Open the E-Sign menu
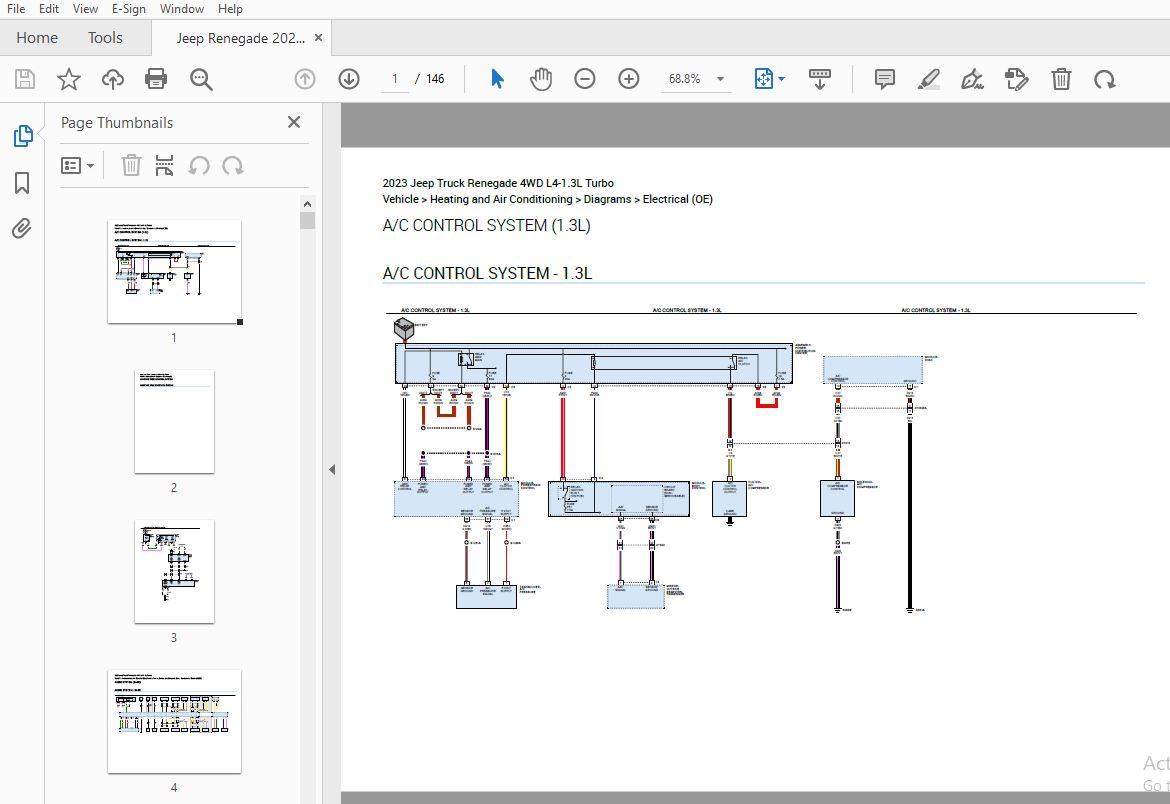Viewport: 1170px width, 804px height. pyautogui.click(x=128, y=9)
